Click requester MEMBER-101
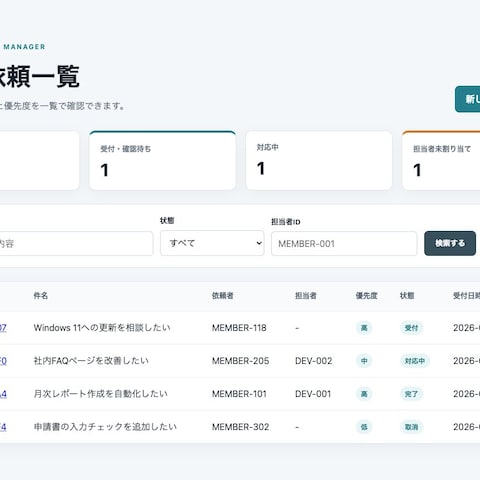 (239, 394)
